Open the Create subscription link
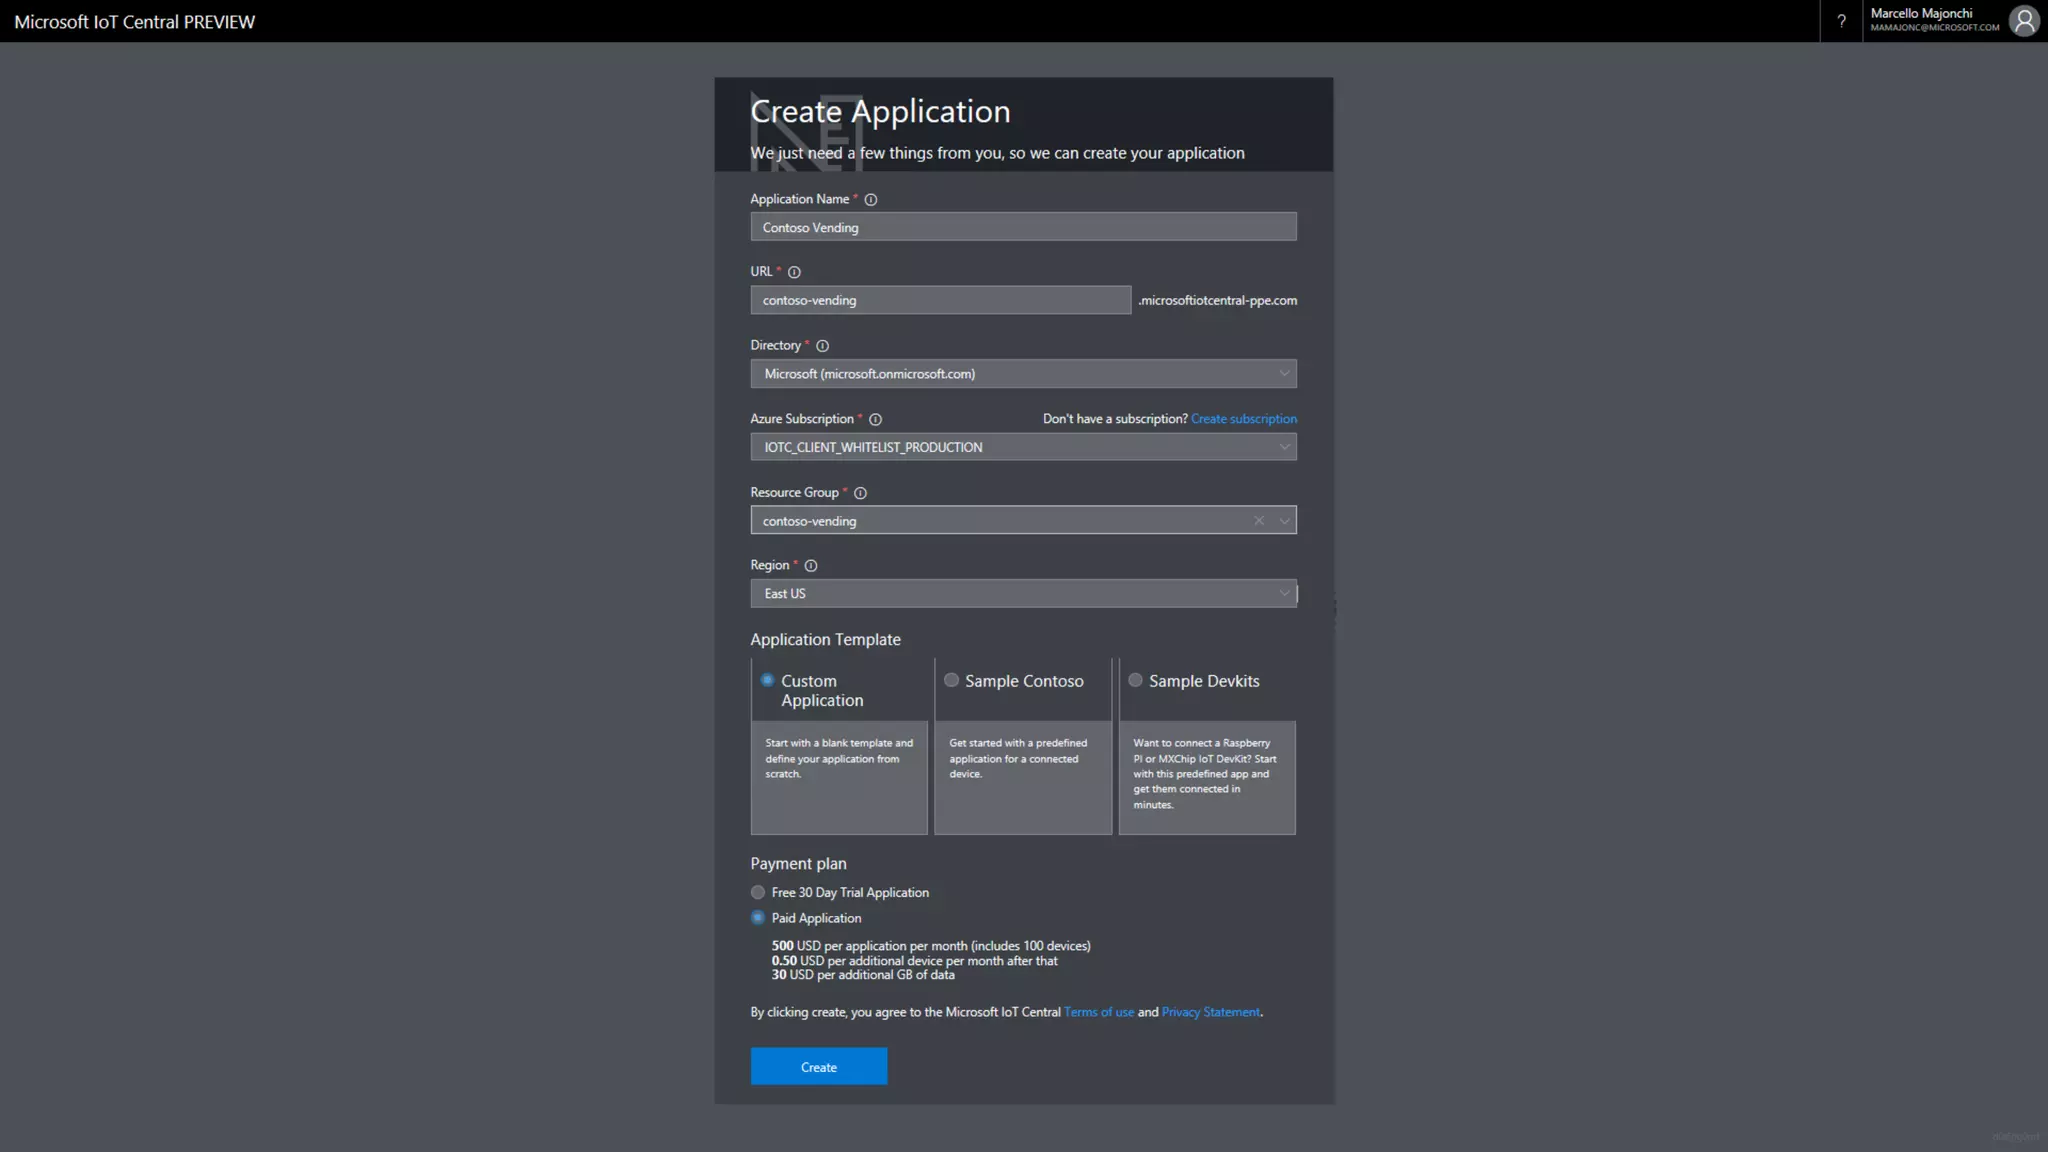This screenshot has height=1152, width=2048. (x=1243, y=419)
